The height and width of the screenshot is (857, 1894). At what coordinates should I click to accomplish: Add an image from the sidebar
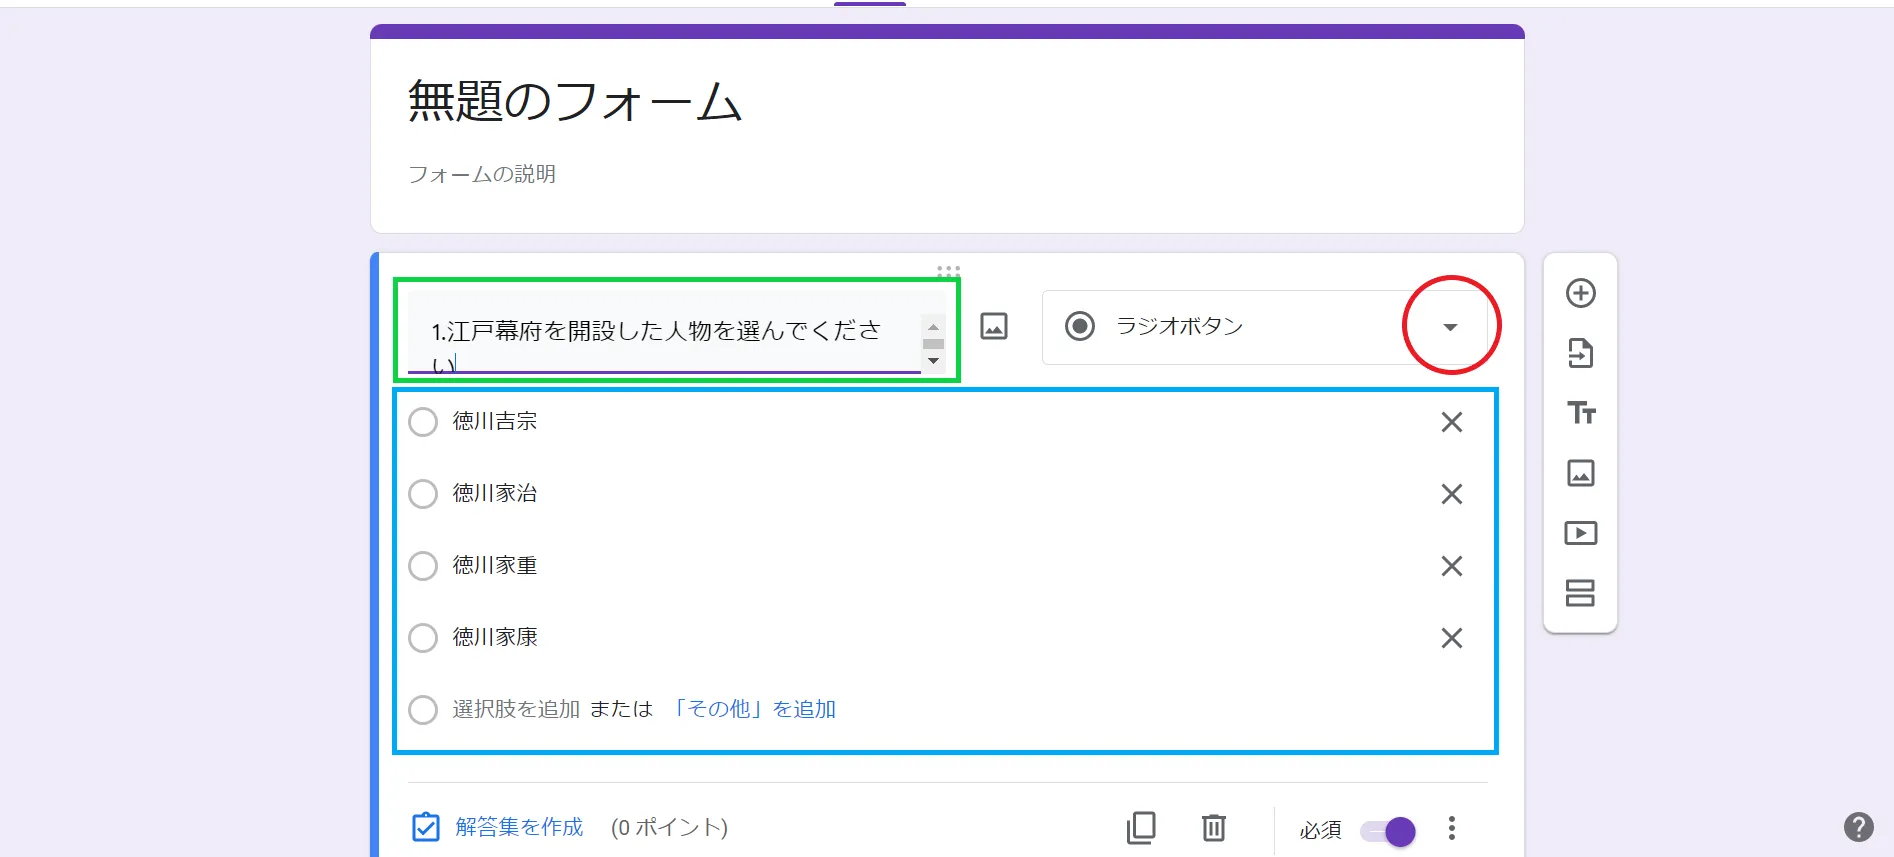(1580, 473)
